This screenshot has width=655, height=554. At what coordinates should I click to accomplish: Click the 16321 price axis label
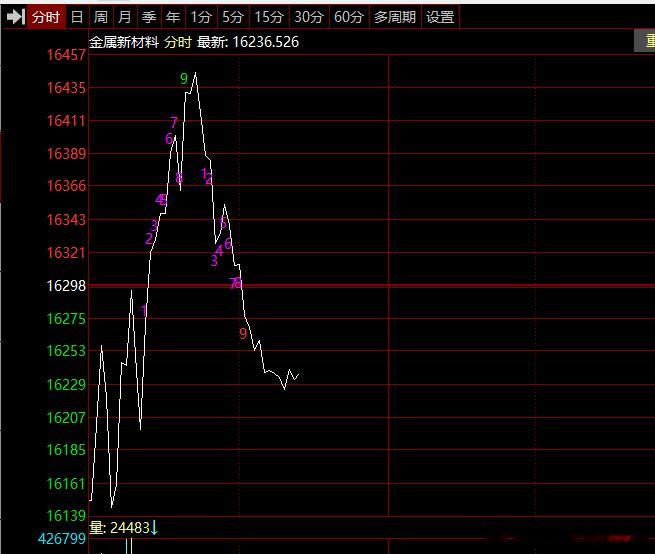point(66,253)
